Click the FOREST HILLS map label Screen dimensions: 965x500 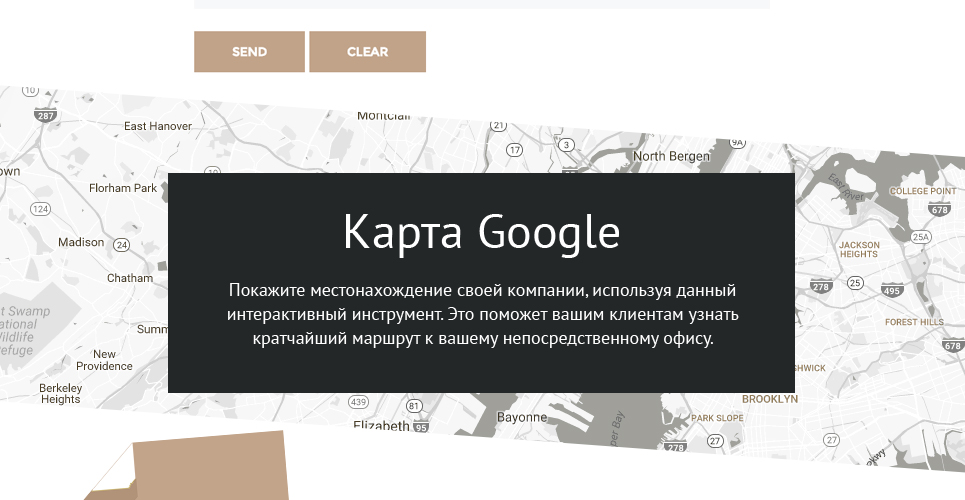click(x=914, y=322)
